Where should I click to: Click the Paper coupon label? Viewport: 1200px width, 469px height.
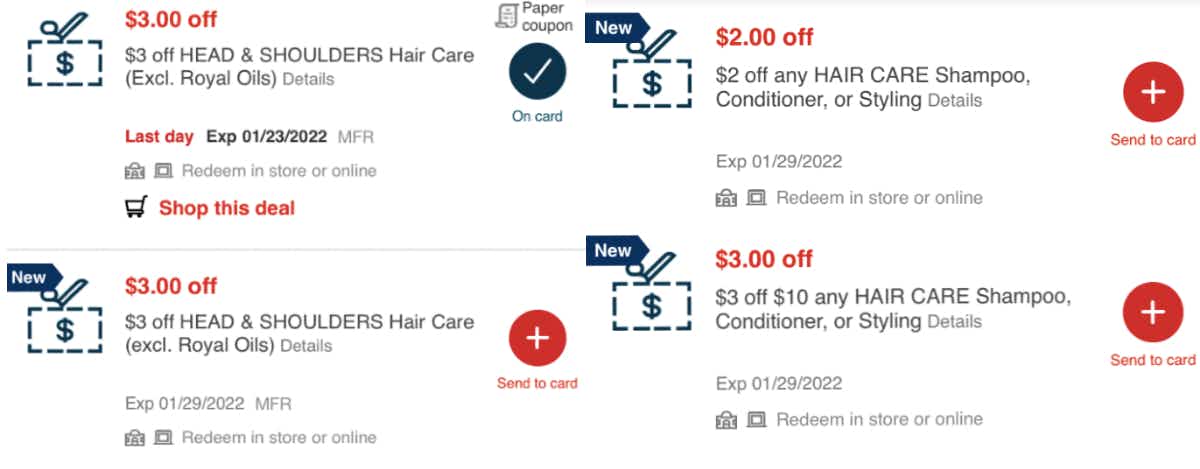coord(547,16)
